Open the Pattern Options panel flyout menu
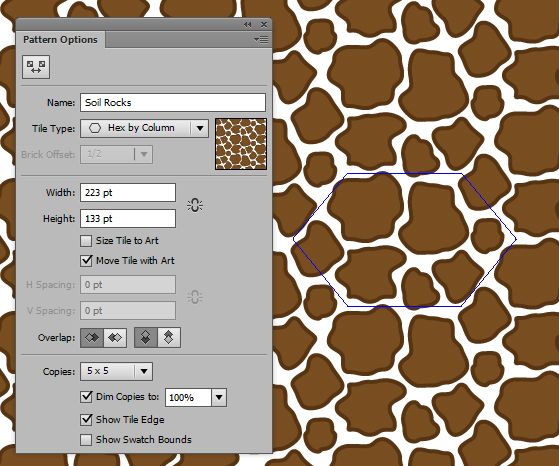 pyautogui.click(x=261, y=40)
